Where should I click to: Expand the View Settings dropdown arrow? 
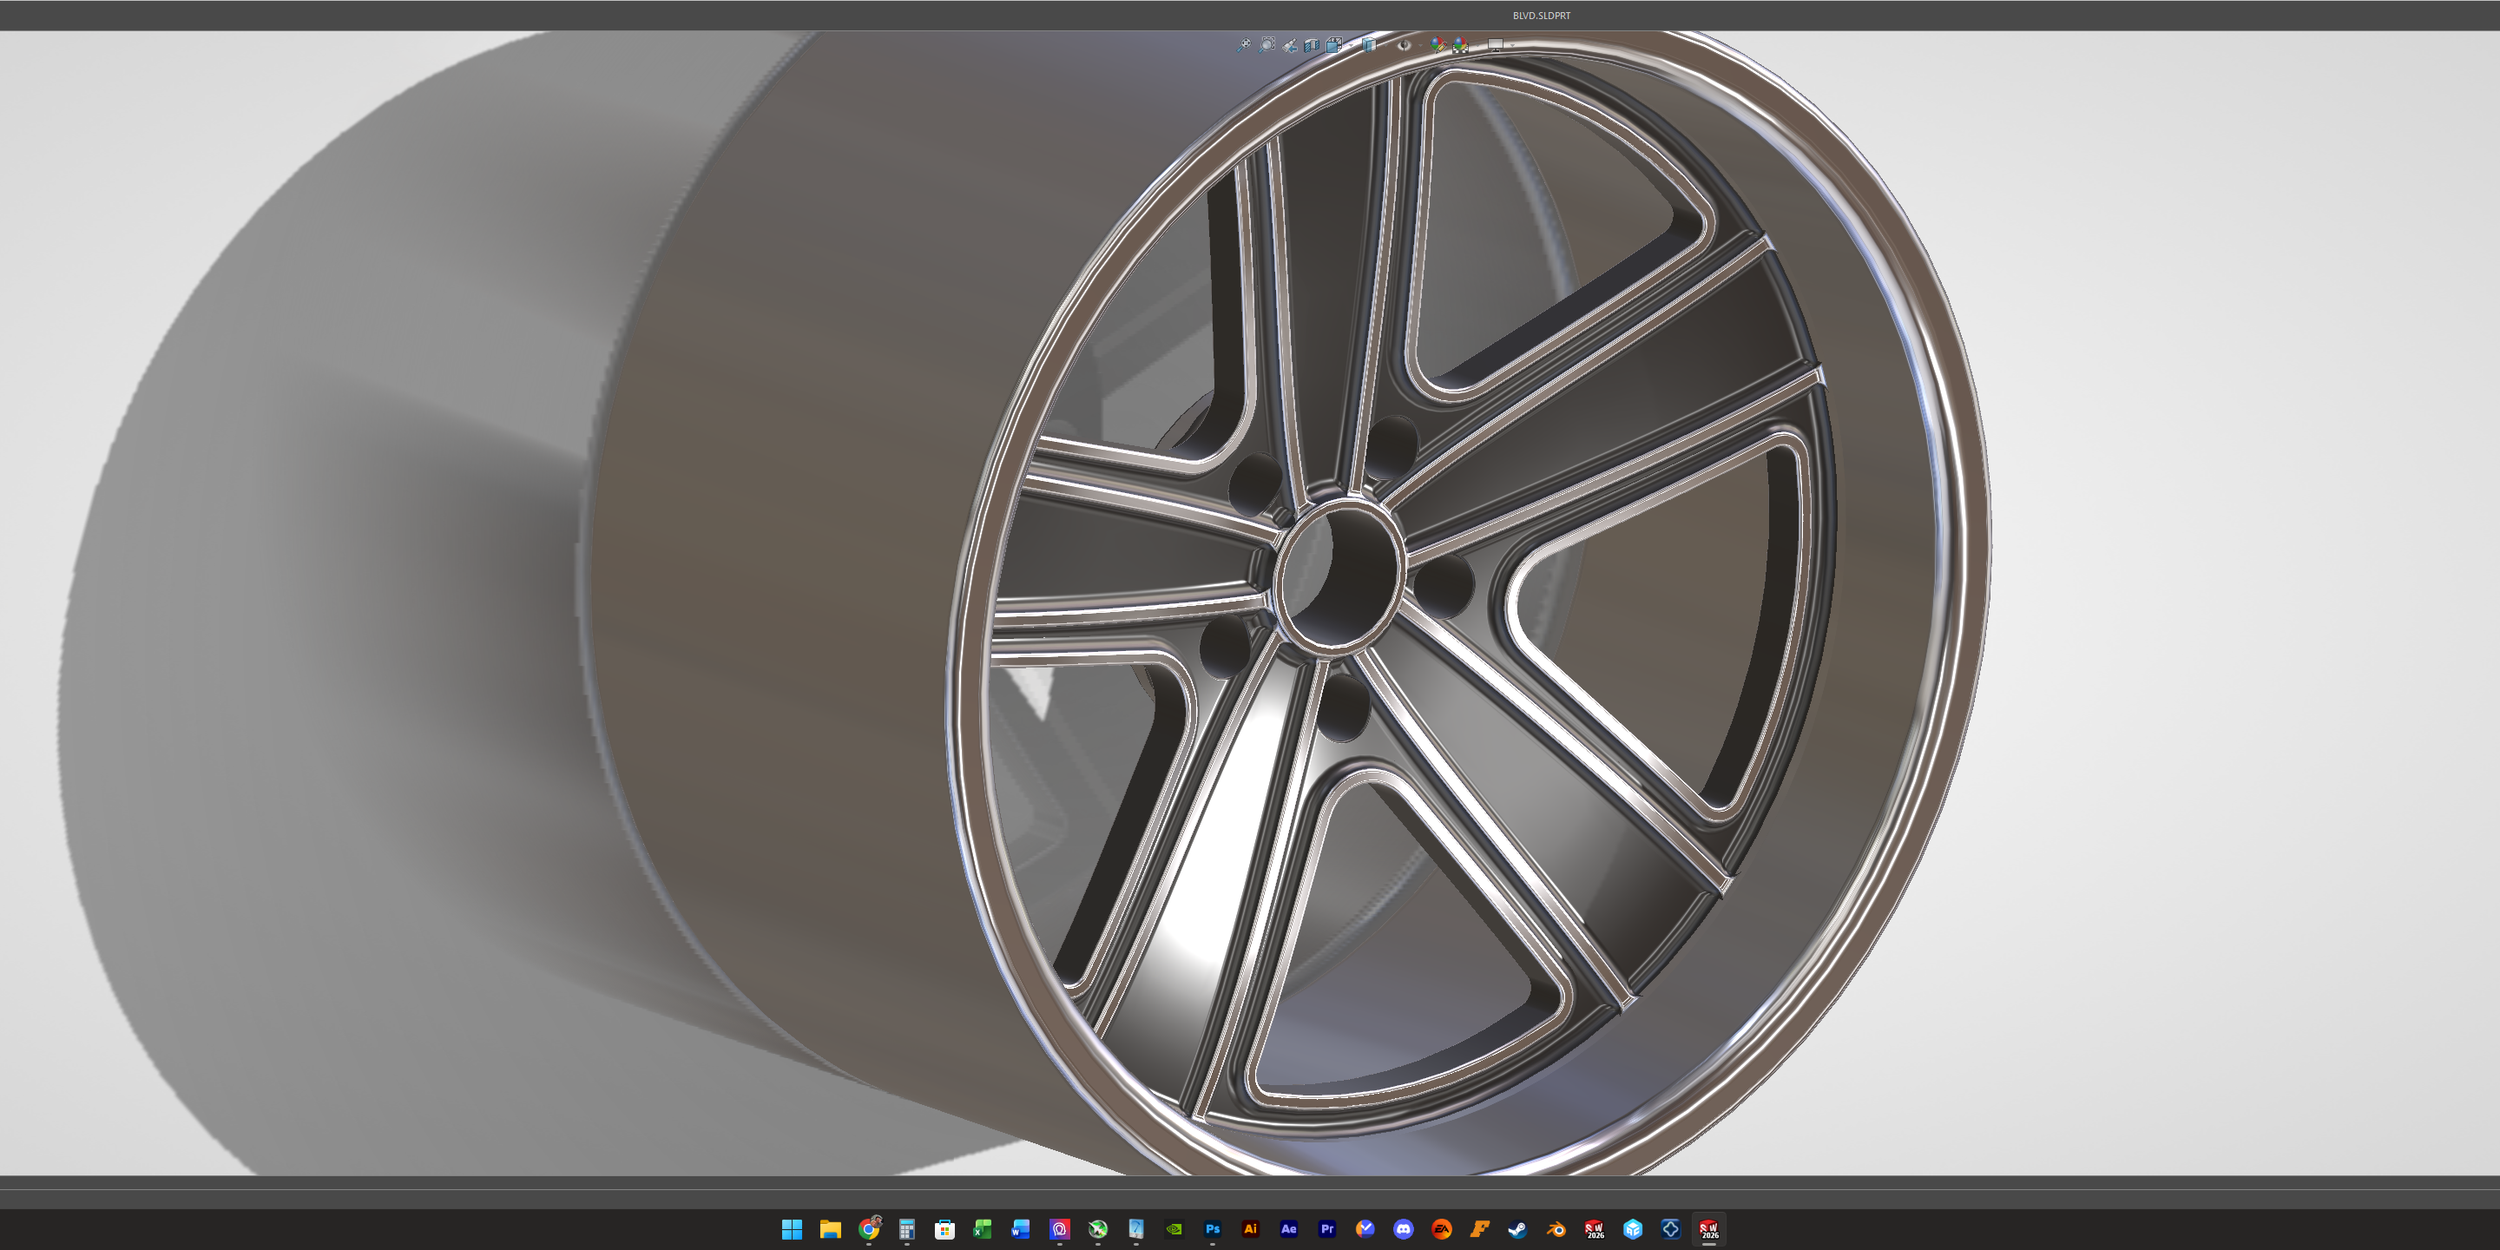pos(1512,45)
